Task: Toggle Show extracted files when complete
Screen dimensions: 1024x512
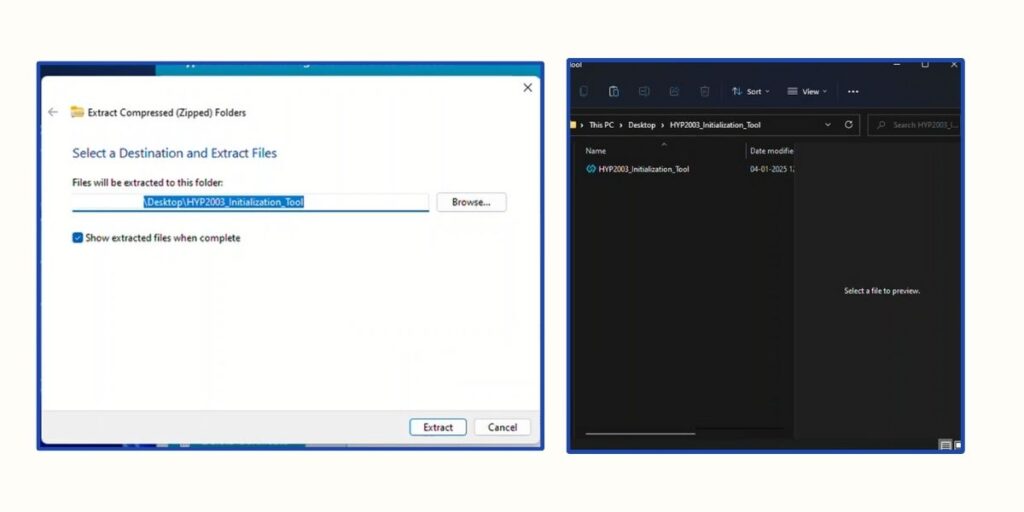Action: [x=78, y=238]
